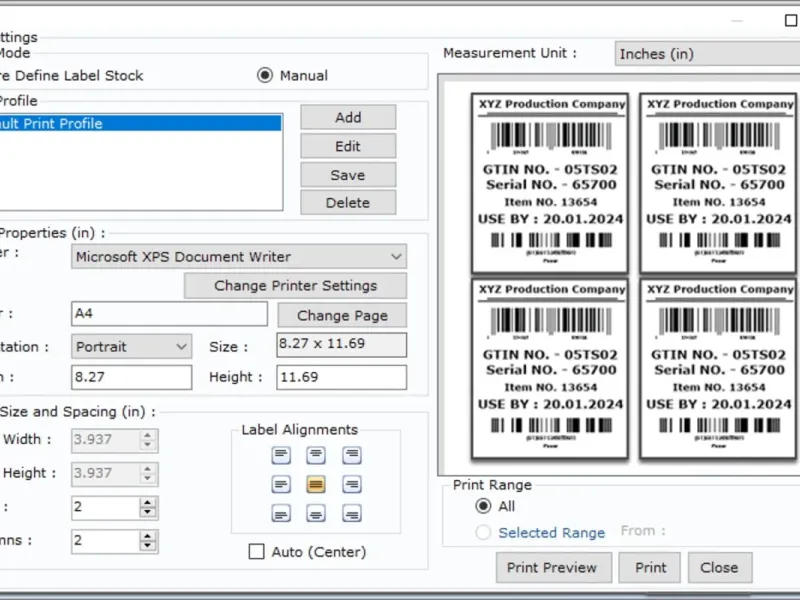The height and width of the screenshot is (600, 800).
Task: Click the top-left label preview thumbnail
Action: click(x=551, y=183)
